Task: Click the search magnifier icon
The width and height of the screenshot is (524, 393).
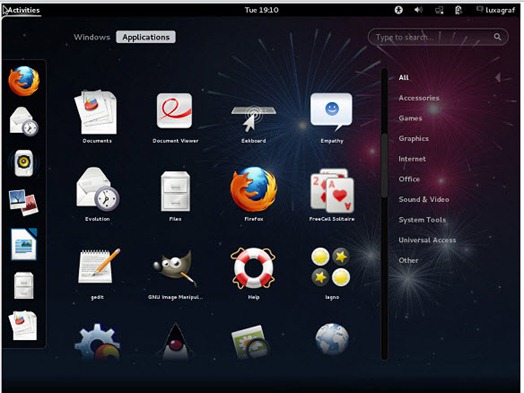Action: point(497,37)
